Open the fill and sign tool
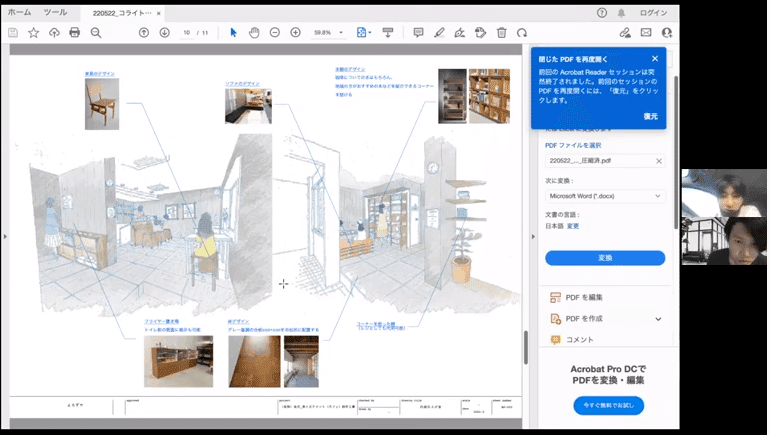 click(x=460, y=33)
